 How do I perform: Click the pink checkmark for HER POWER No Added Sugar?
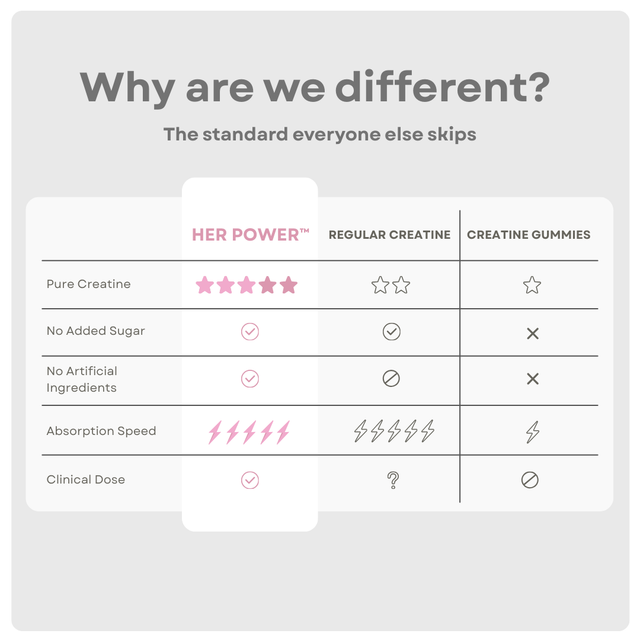coord(250,331)
